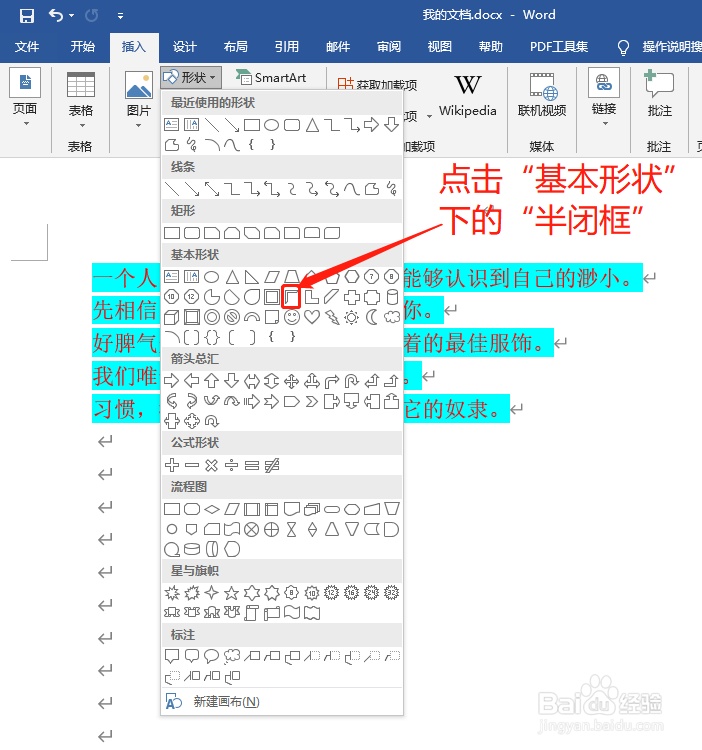Select the L-shape in 基本形状

click(312, 297)
